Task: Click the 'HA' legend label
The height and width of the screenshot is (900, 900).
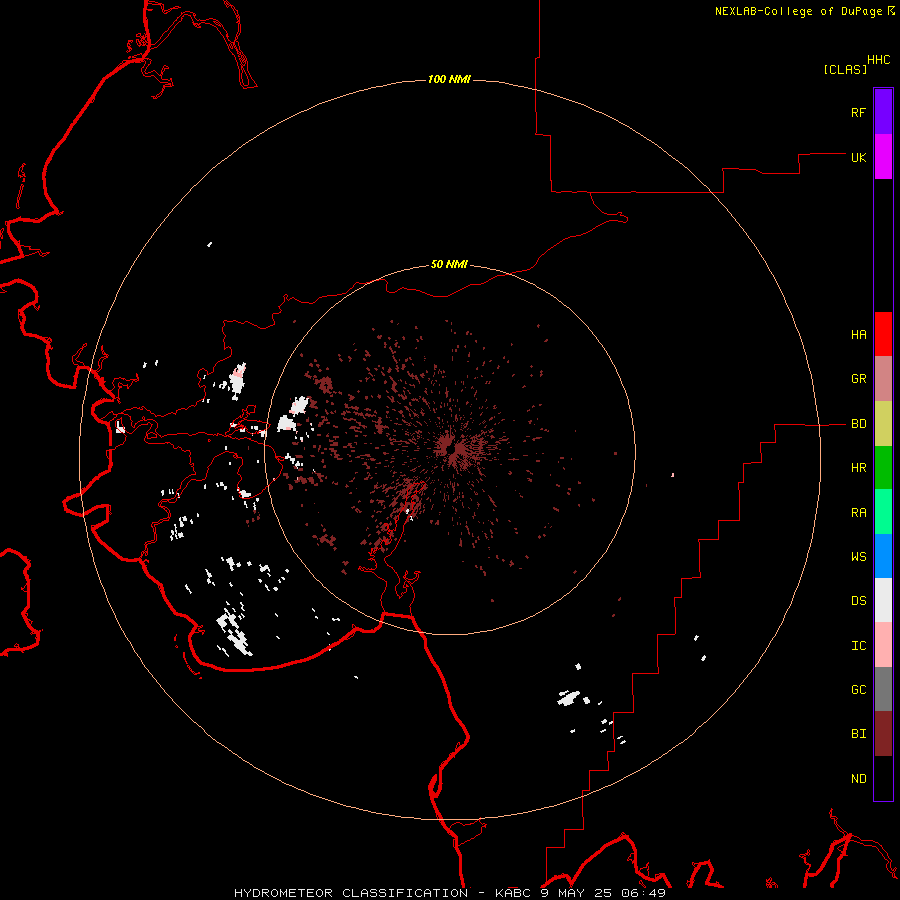Action: point(858,335)
